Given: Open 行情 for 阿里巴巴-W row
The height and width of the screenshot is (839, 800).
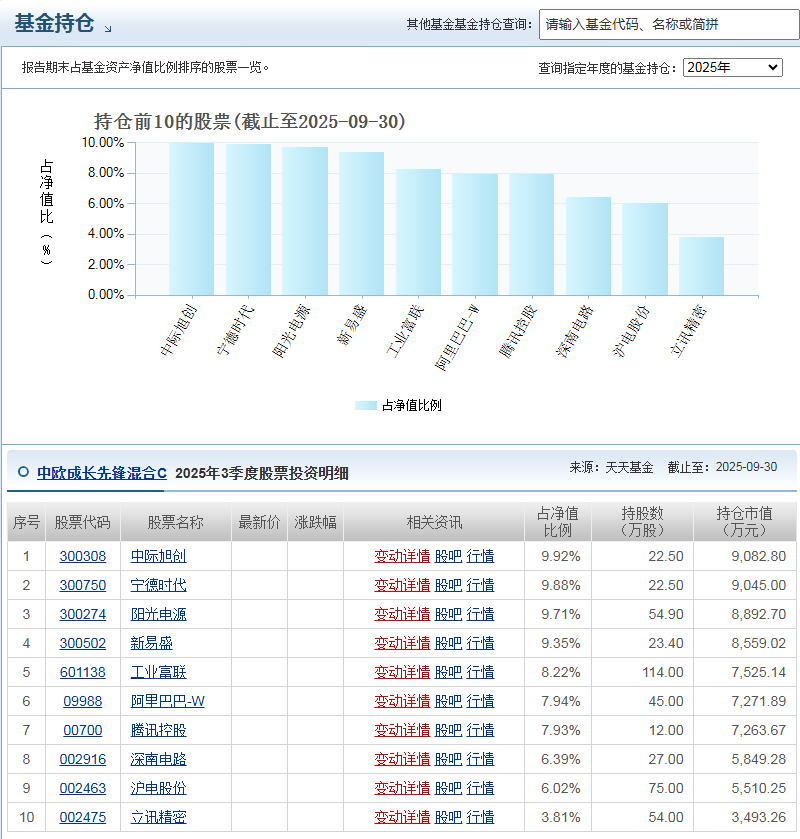Looking at the screenshot, I should pyautogui.click(x=480, y=701).
